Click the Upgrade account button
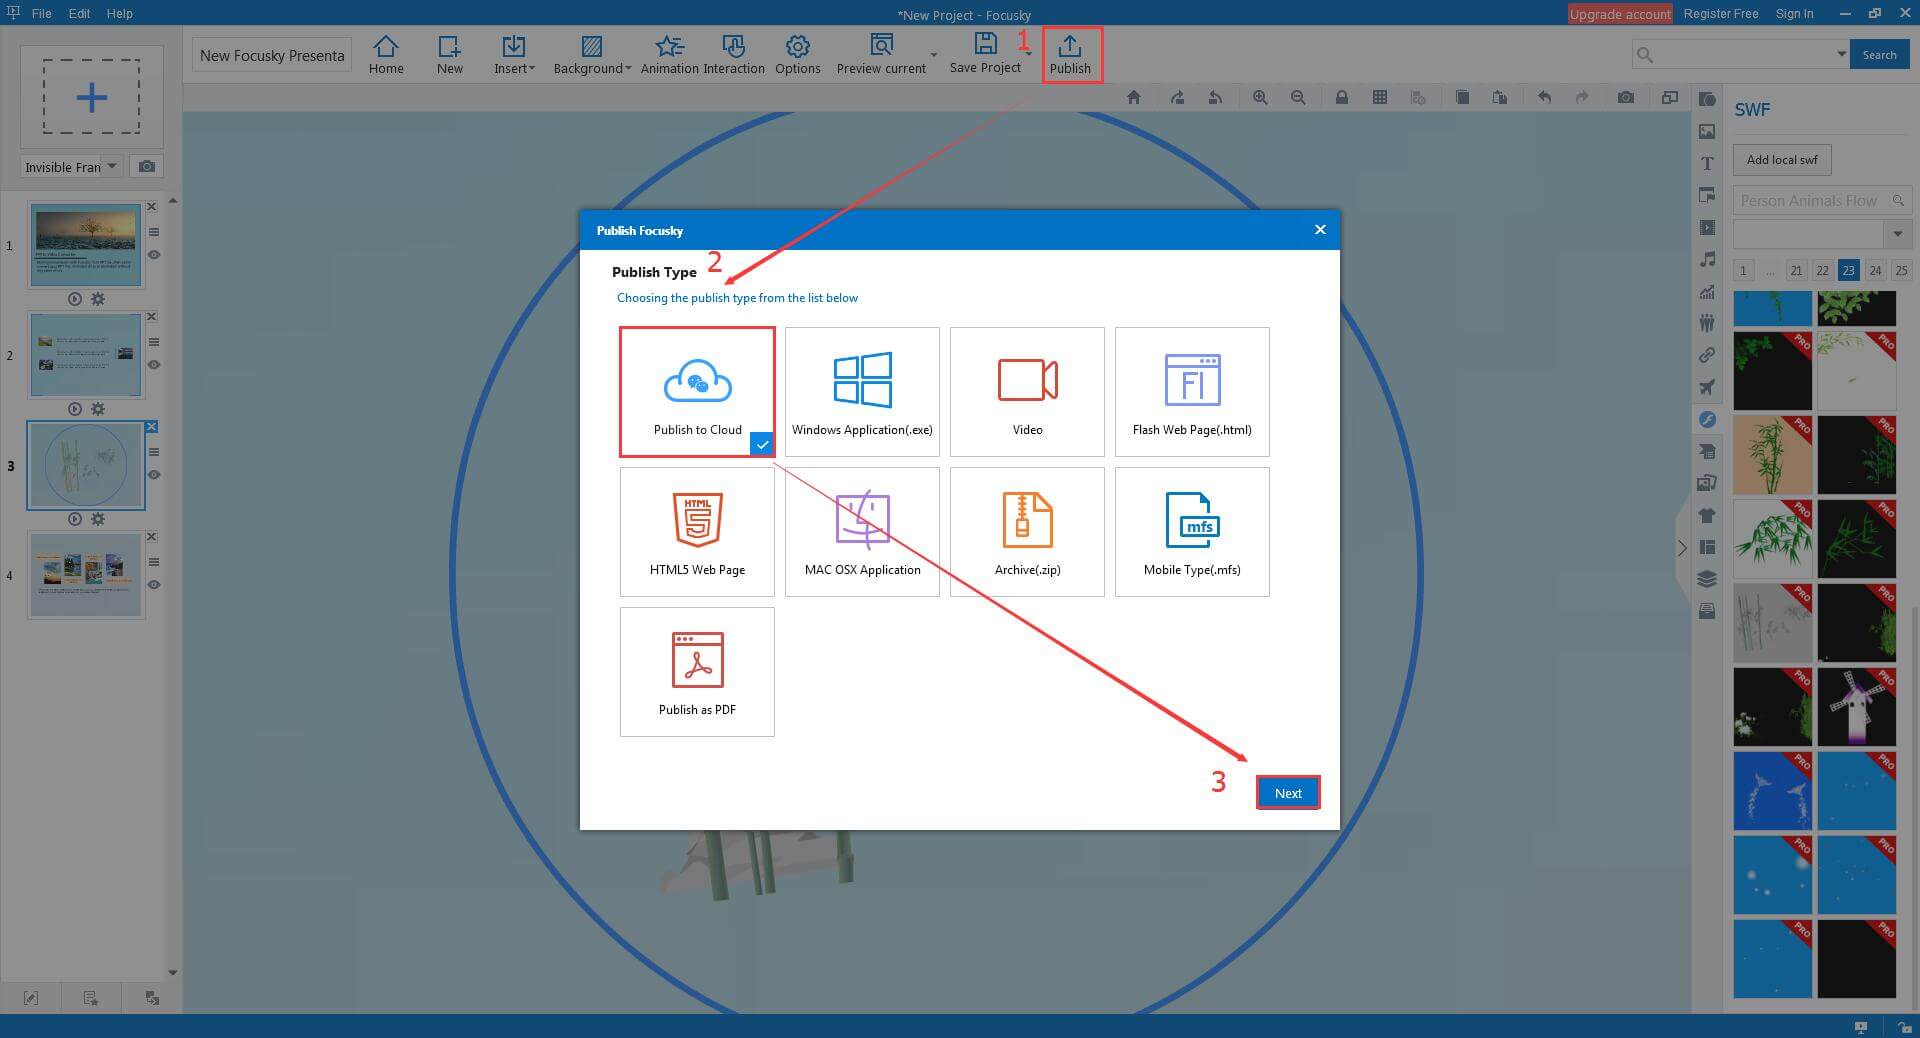This screenshot has width=1920, height=1038. point(1620,14)
